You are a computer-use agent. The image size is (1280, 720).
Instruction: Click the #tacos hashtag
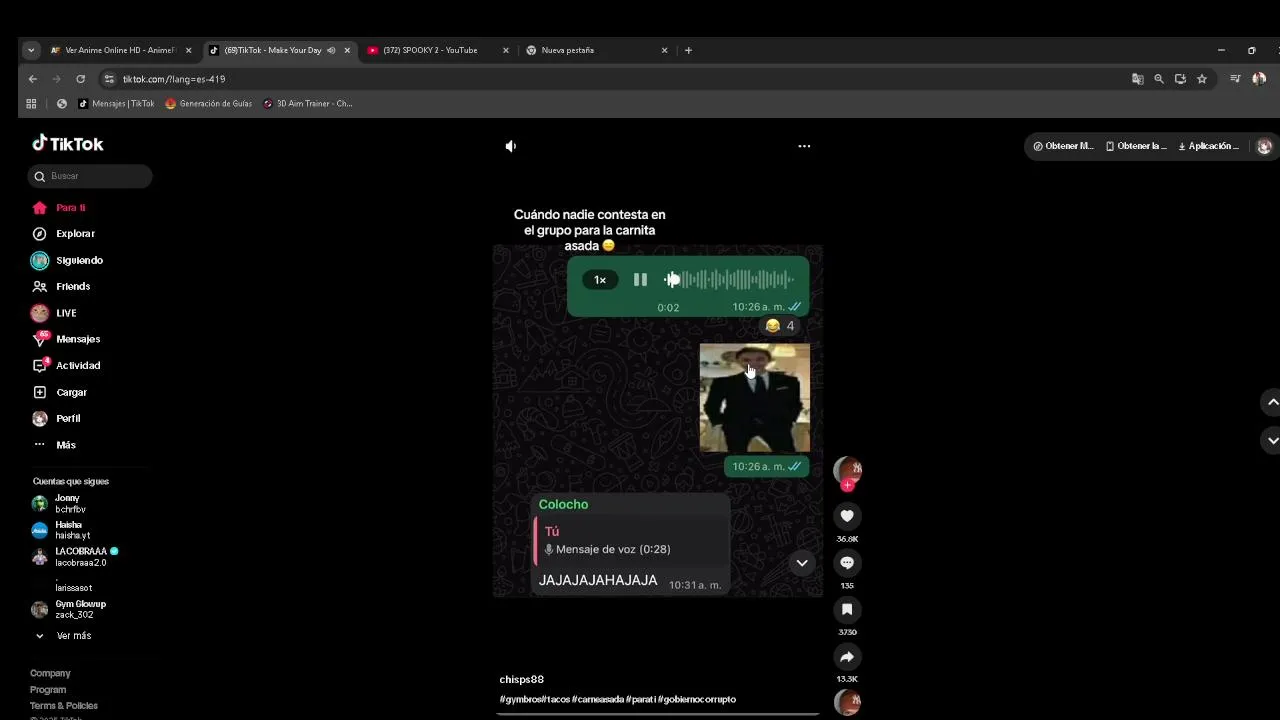point(556,699)
